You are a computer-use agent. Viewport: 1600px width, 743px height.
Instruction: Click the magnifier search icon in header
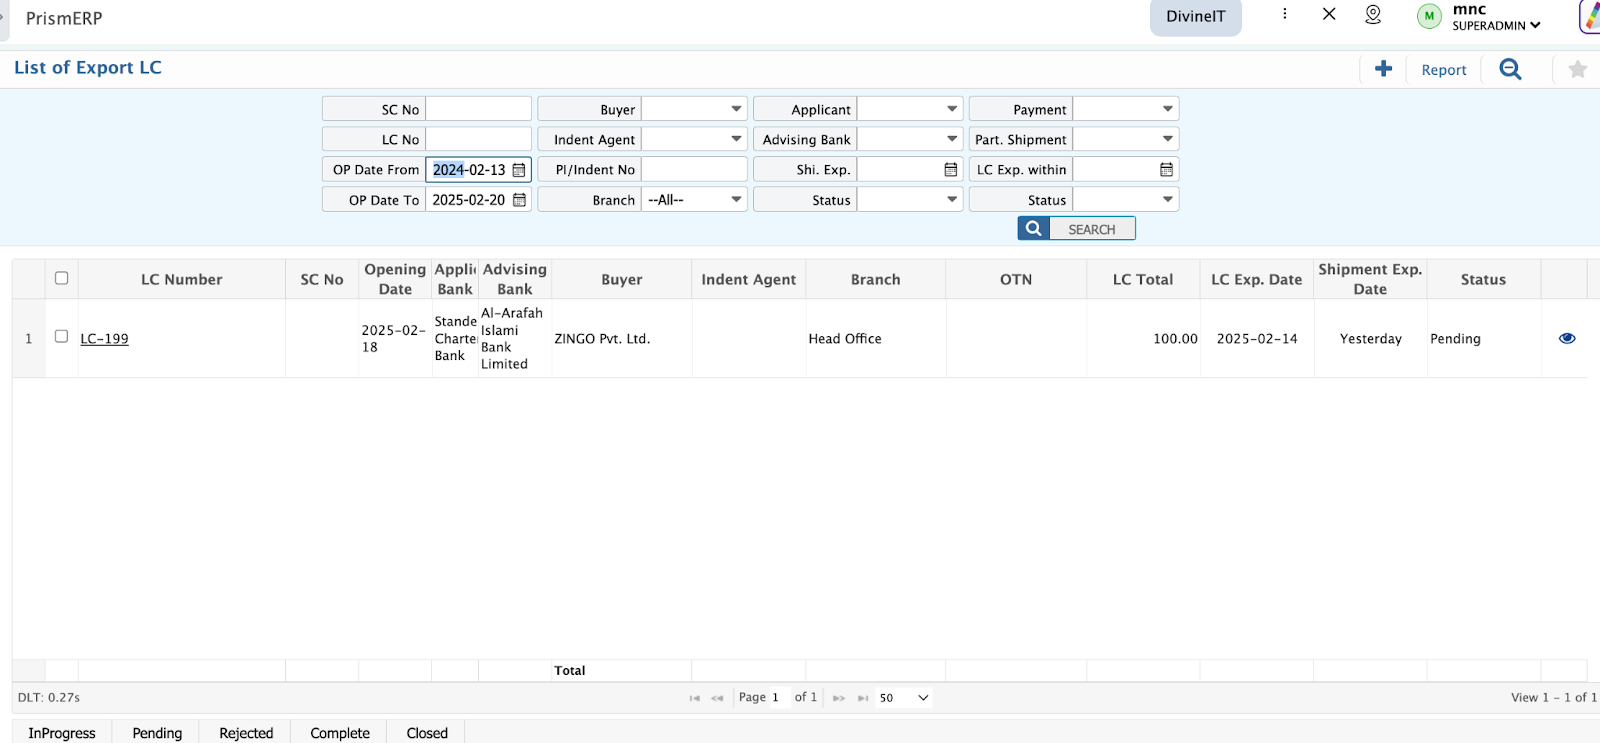coord(1510,69)
